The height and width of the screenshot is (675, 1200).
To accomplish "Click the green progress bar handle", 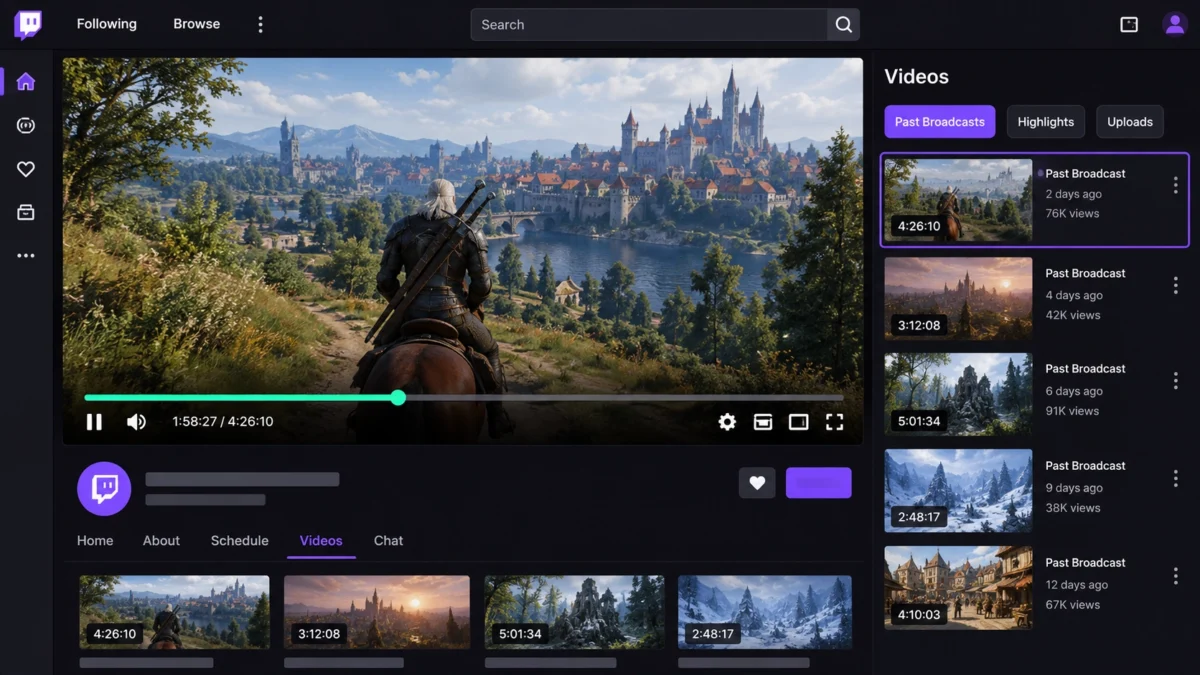I will click(398, 398).
